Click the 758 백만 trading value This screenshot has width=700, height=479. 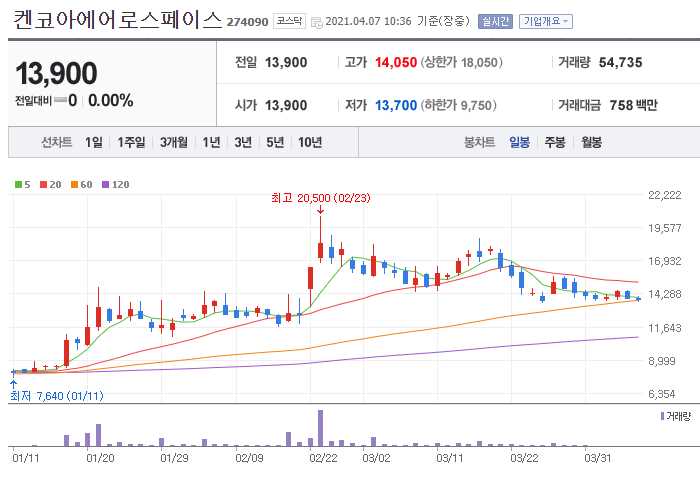click(633, 105)
